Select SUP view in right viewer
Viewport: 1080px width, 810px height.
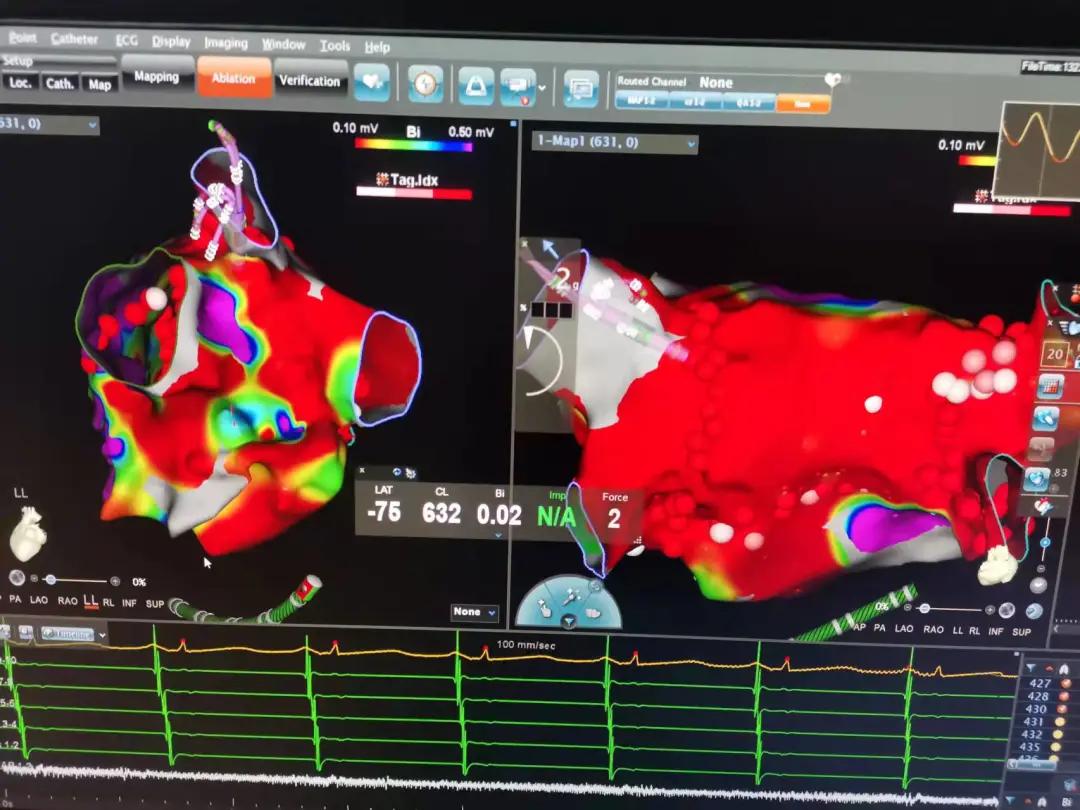pyautogui.click(x=1021, y=632)
